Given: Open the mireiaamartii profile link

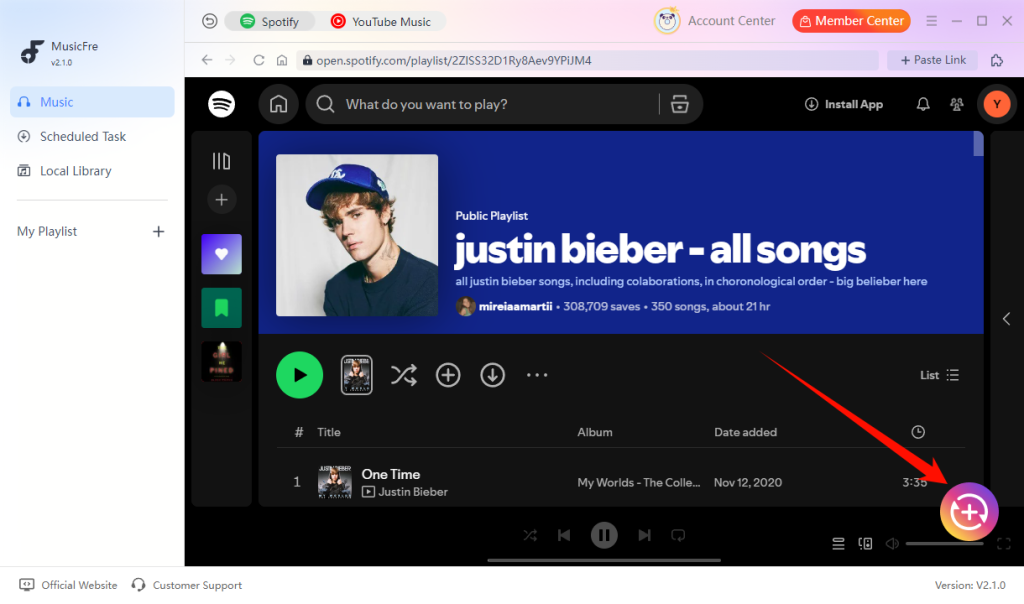Looking at the screenshot, I should [515, 306].
